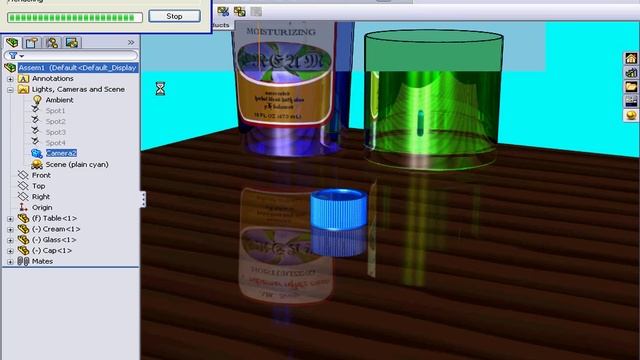Switch to the ConfigurationManager tab

[52, 42]
